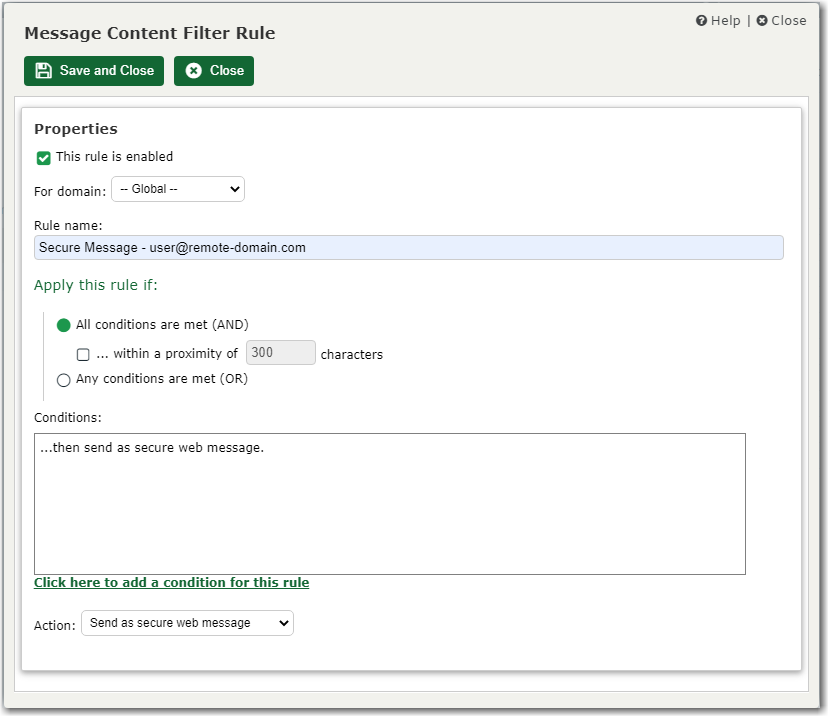Enable the proximity characters checkbox

click(x=84, y=352)
